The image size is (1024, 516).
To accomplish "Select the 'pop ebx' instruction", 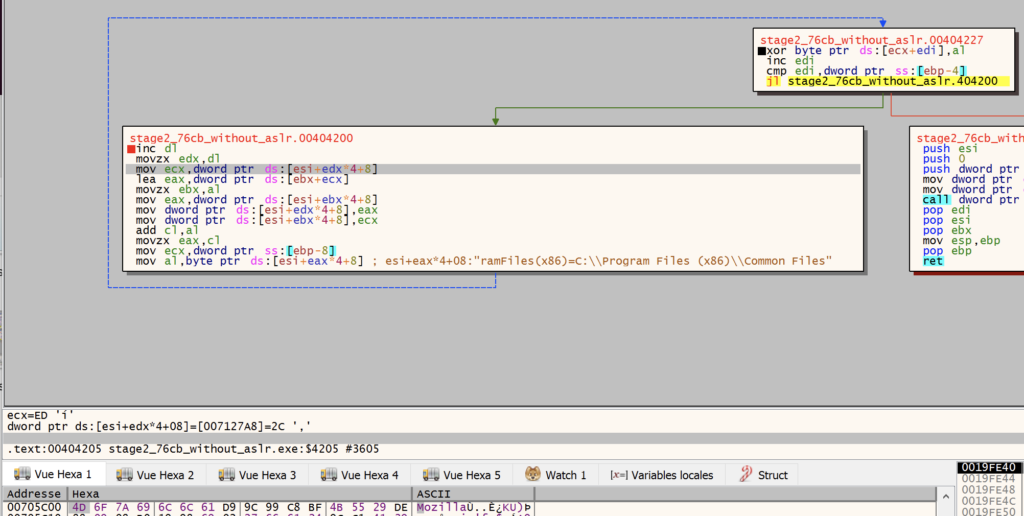I will tap(947, 230).
